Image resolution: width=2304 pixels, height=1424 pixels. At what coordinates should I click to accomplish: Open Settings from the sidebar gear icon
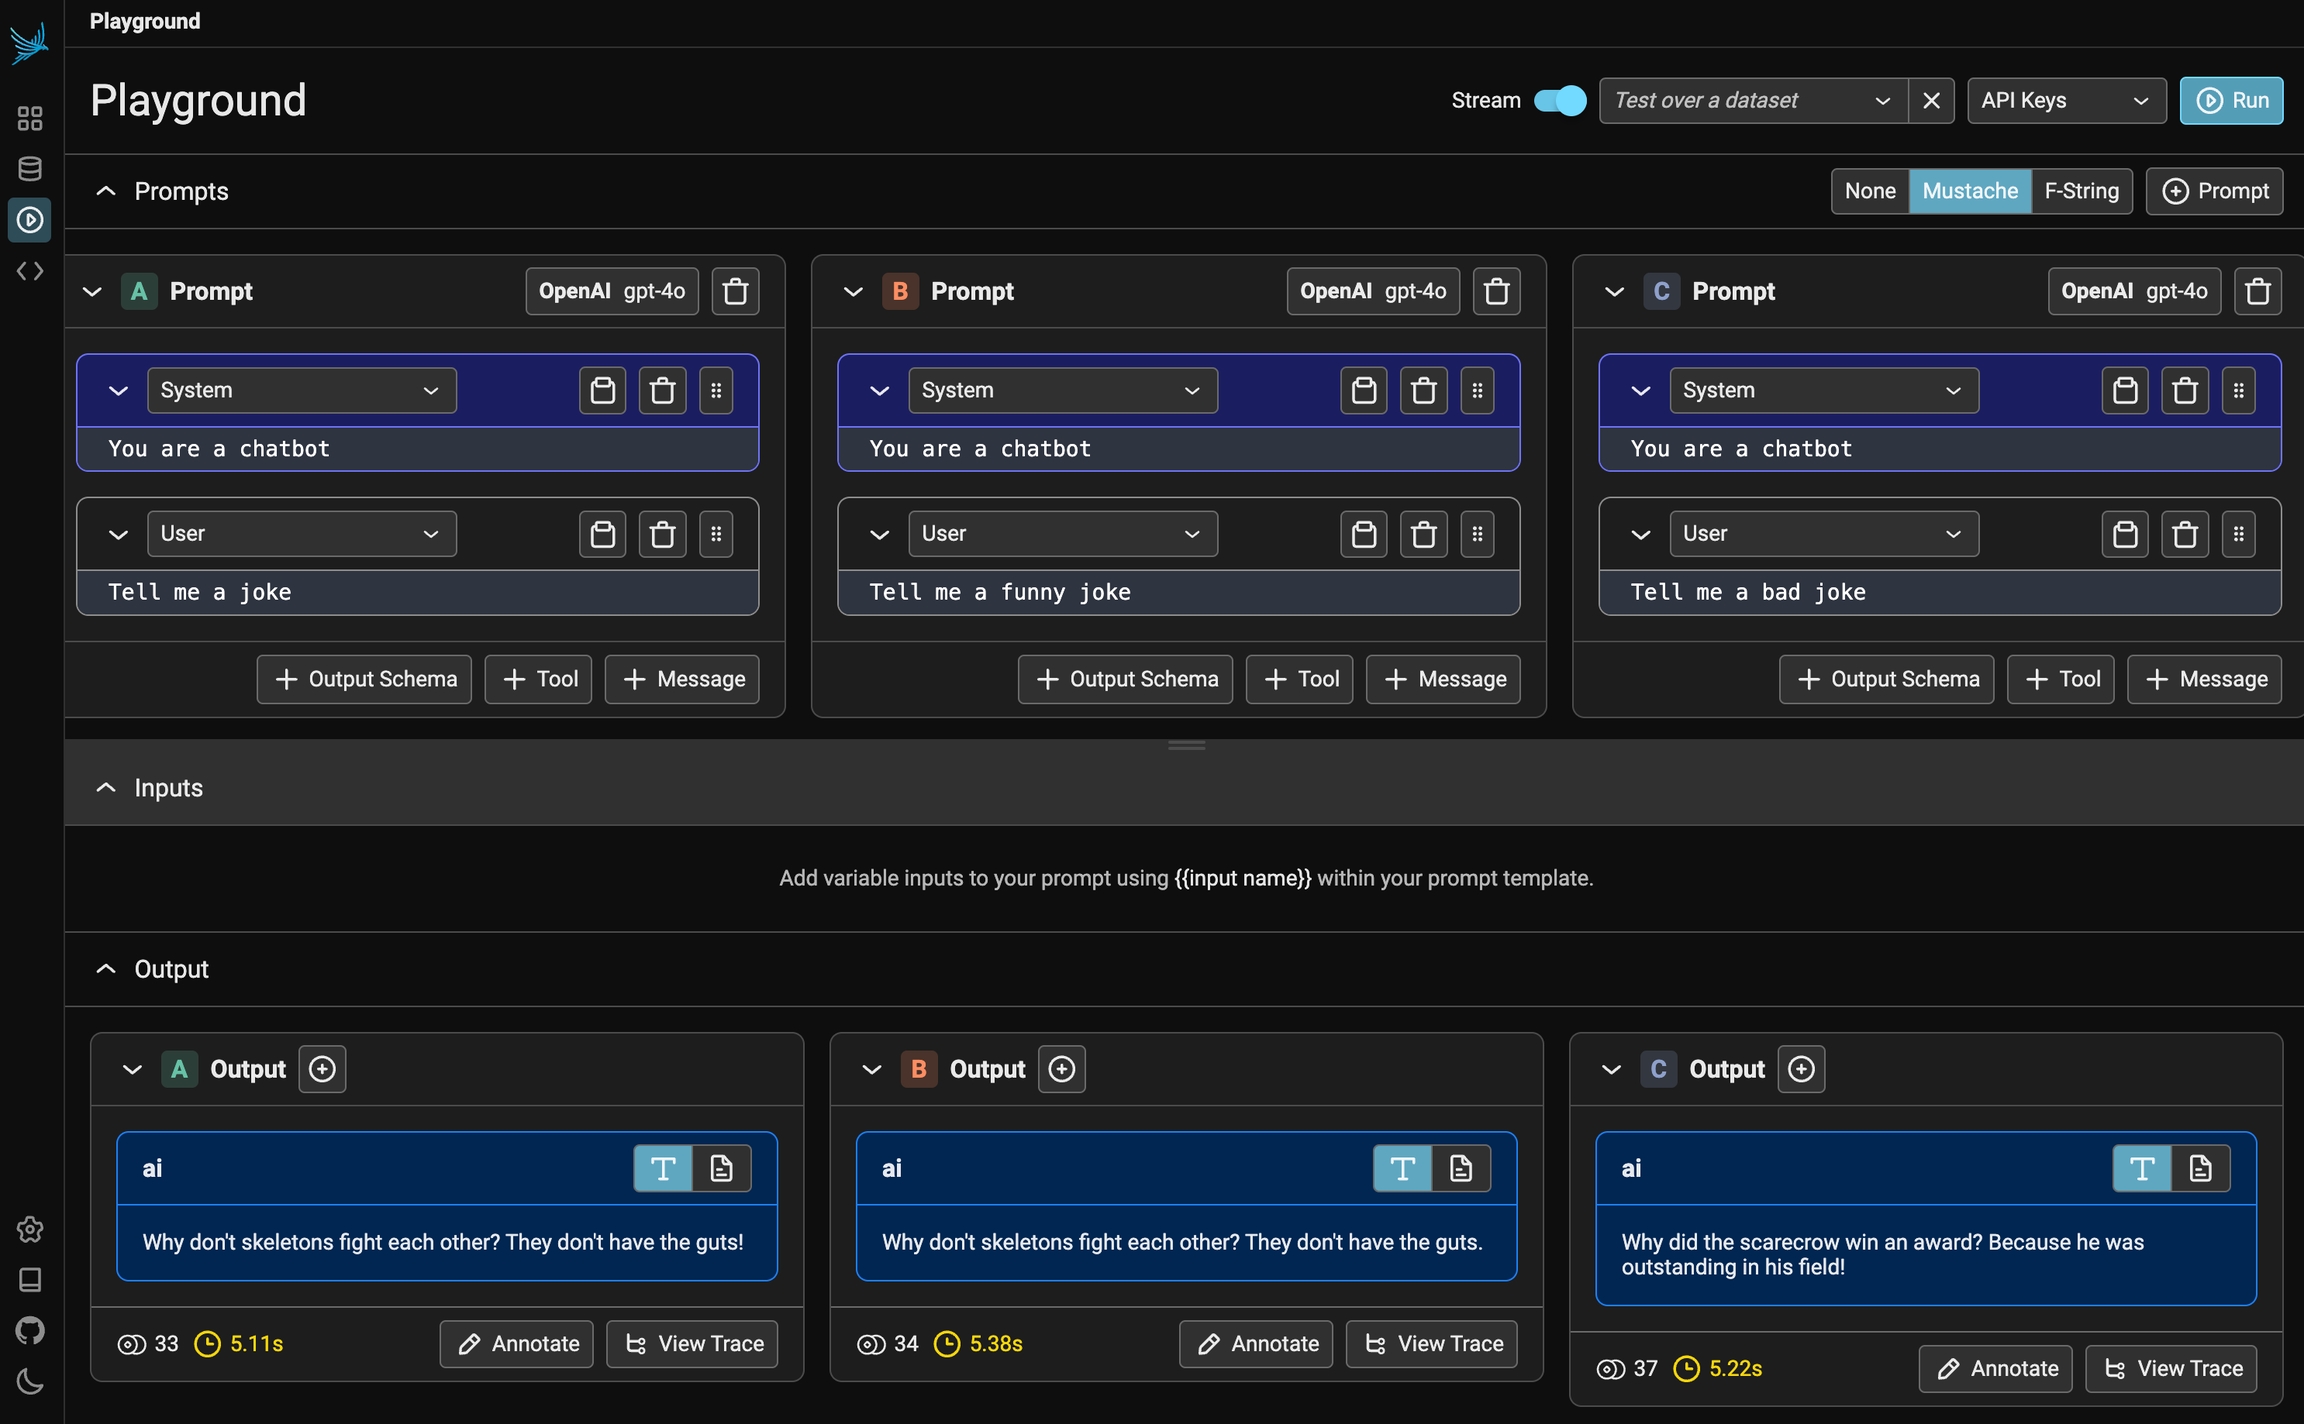coord(30,1229)
